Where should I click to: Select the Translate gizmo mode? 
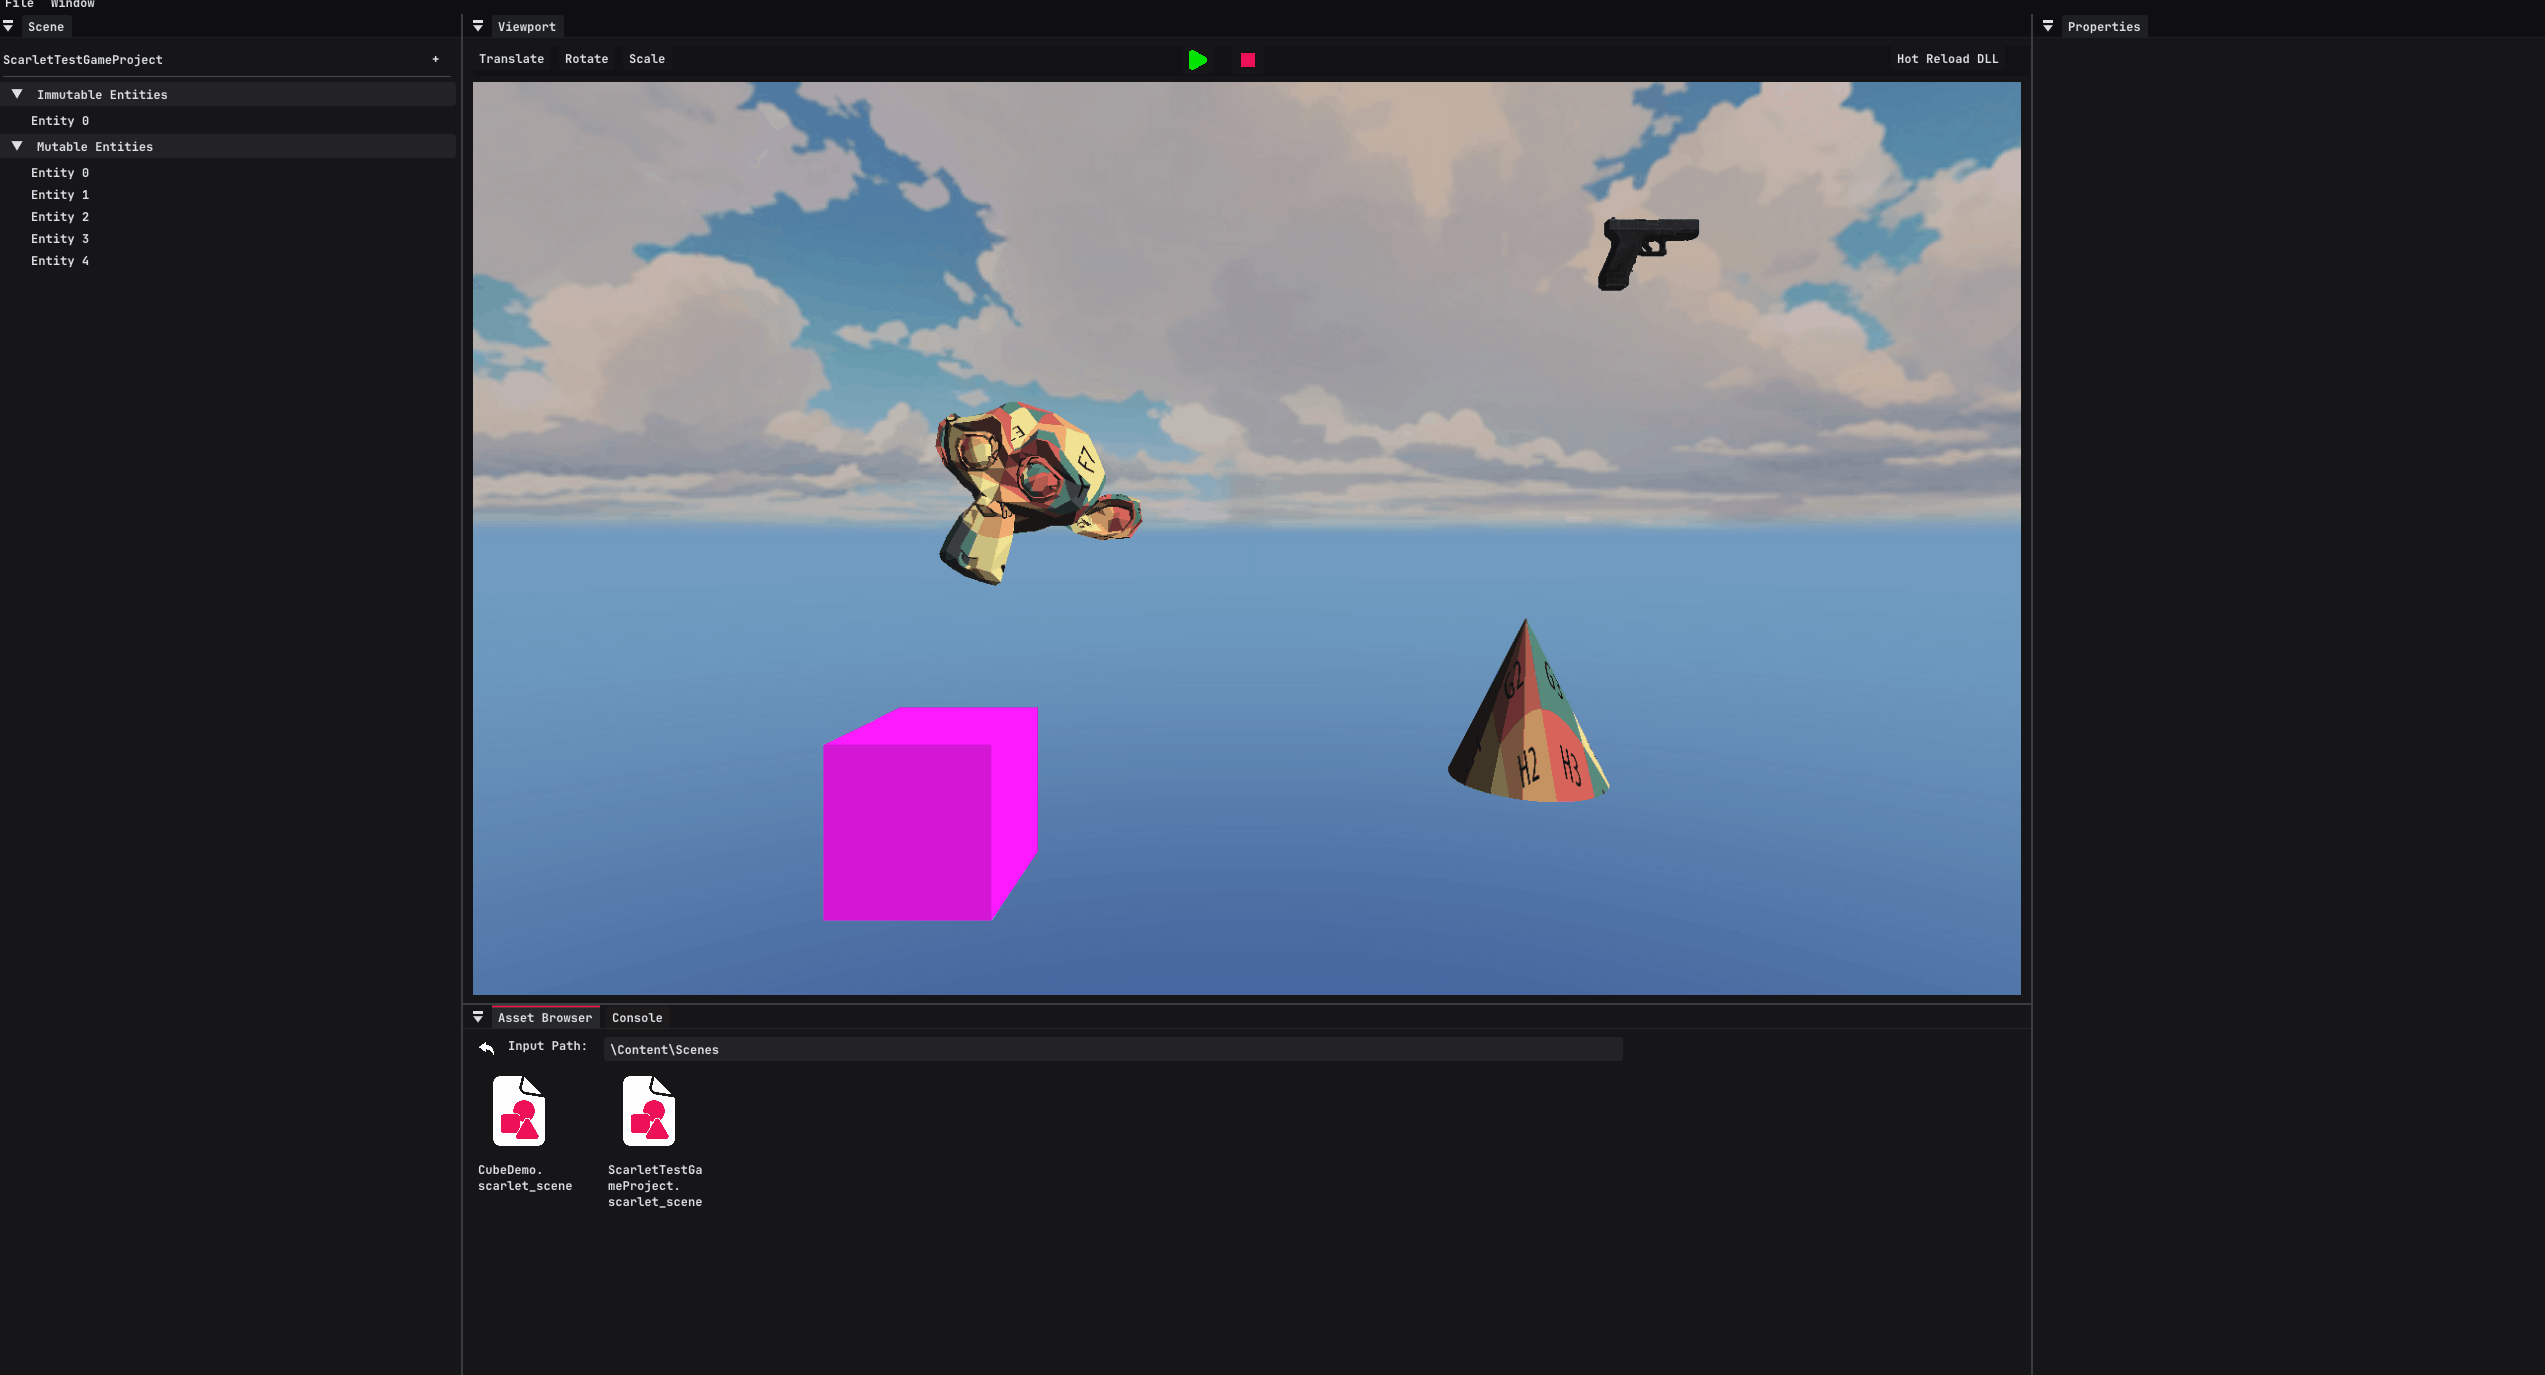point(511,59)
